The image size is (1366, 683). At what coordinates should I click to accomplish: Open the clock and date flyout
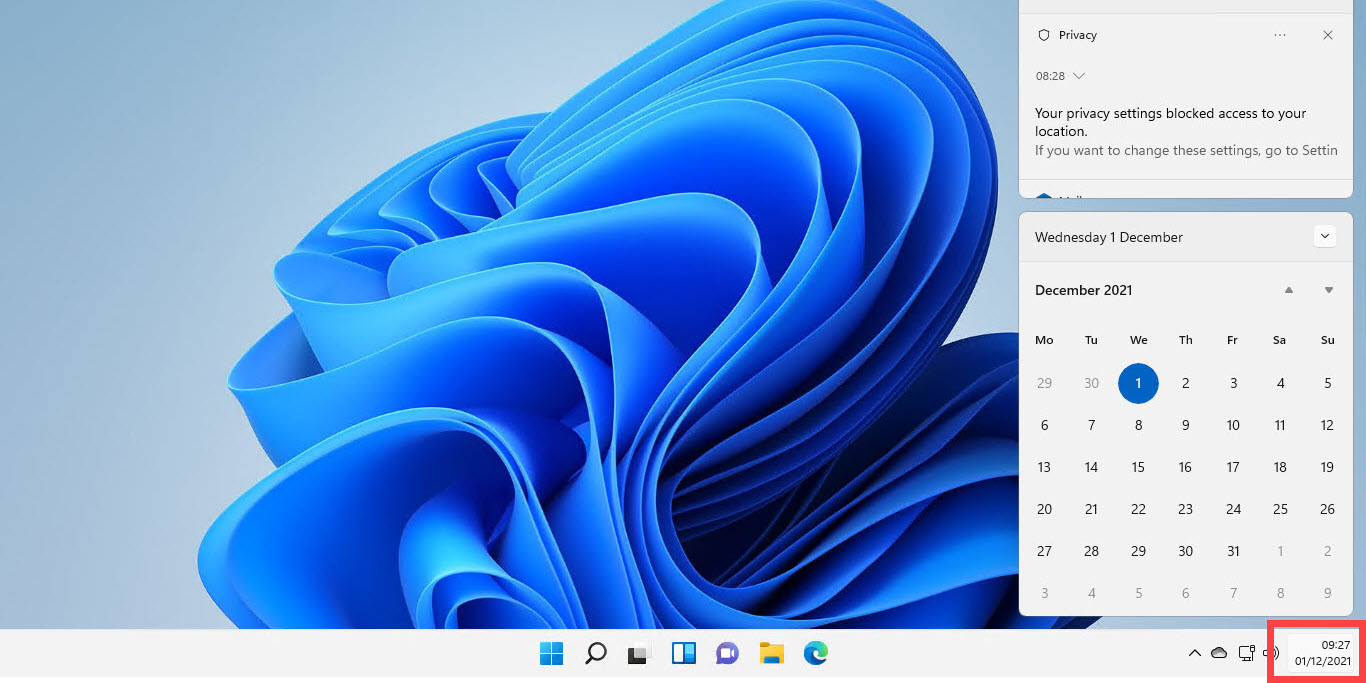(x=1322, y=653)
